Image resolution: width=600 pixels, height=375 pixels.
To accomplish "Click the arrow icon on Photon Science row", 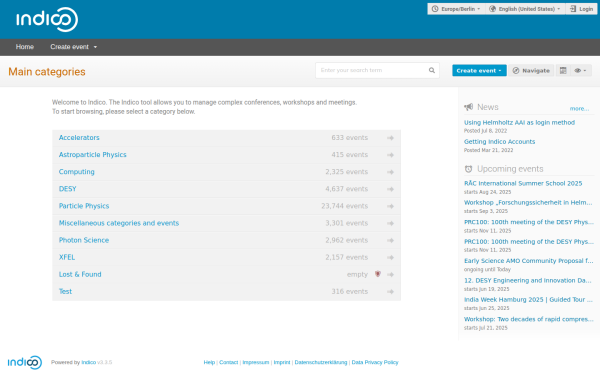I will coord(390,240).
